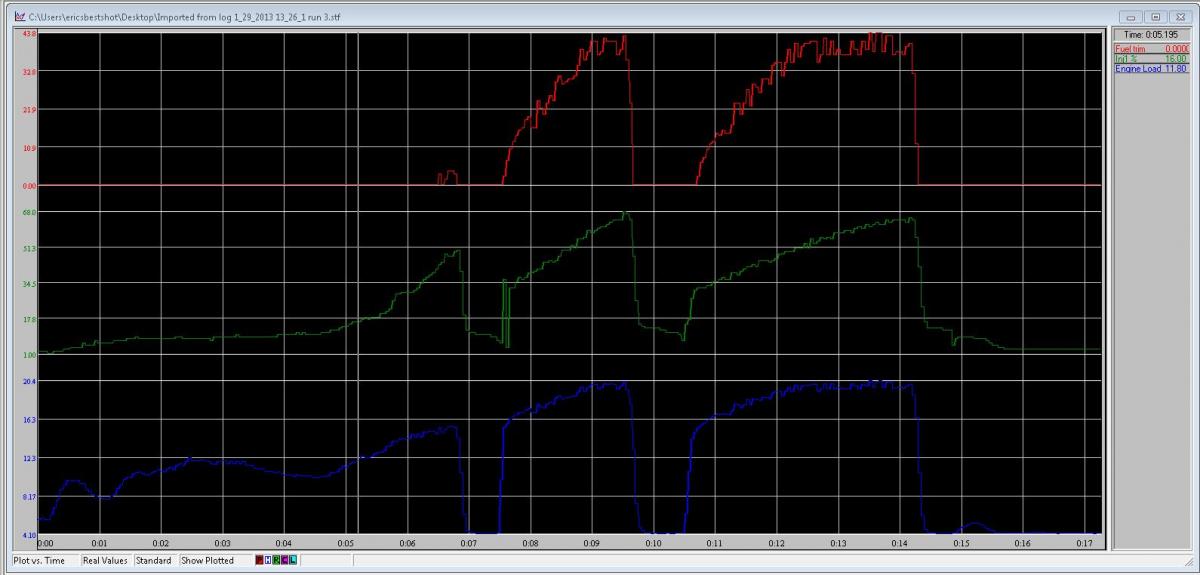Click the blue H icon in status bar
1200x575 pixels.
pyautogui.click(x=268, y=561)
